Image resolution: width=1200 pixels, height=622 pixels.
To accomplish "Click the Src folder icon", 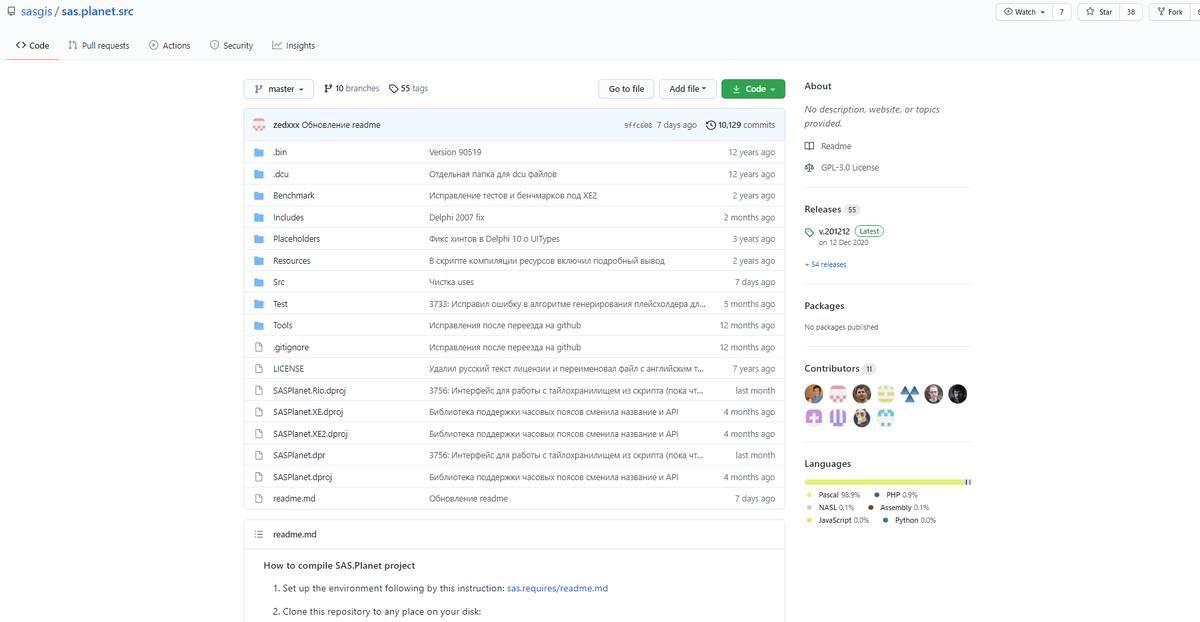I will (x=259, y=282).
